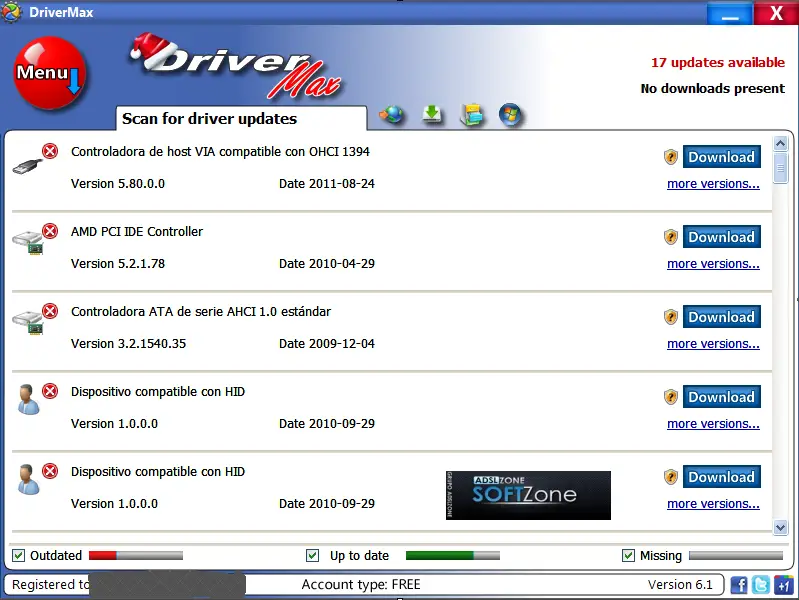This screenshot has width=799, height=600.
Task: Click Account type: FREE status text
Action: 361,584
